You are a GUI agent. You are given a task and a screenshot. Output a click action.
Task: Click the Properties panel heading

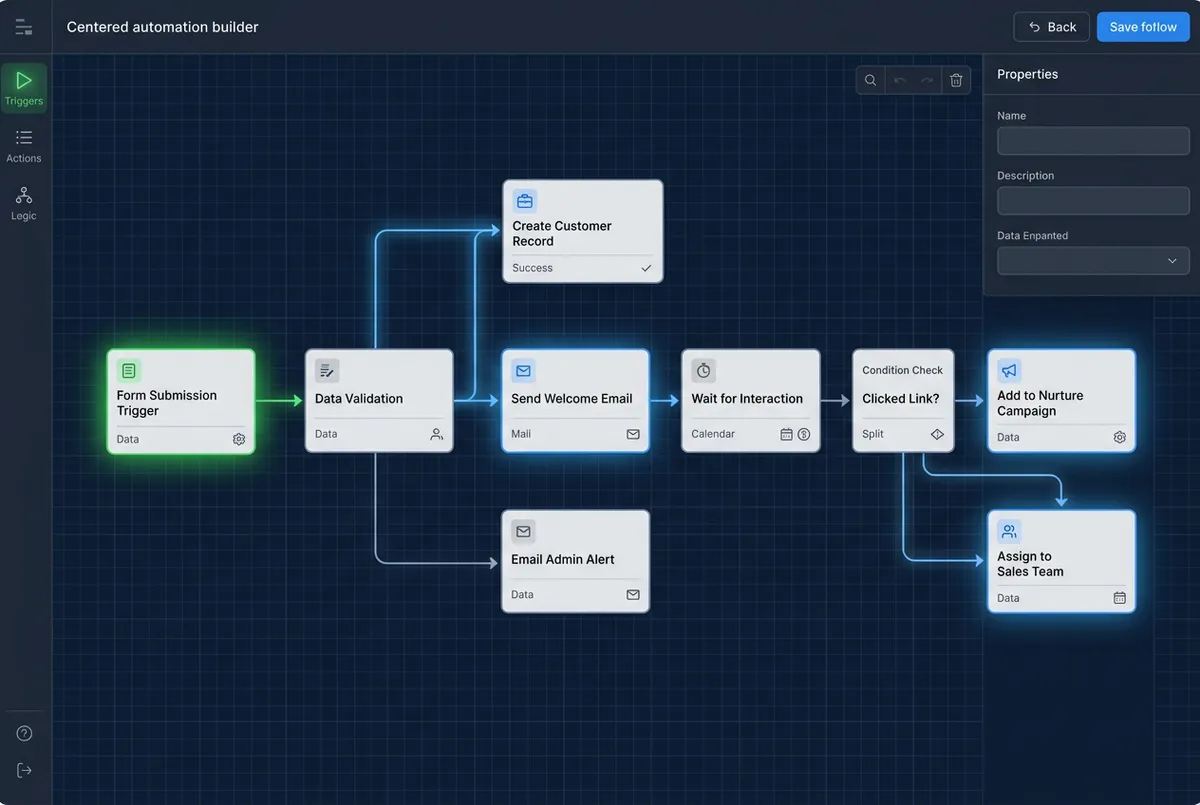[x=1027, y=74]
